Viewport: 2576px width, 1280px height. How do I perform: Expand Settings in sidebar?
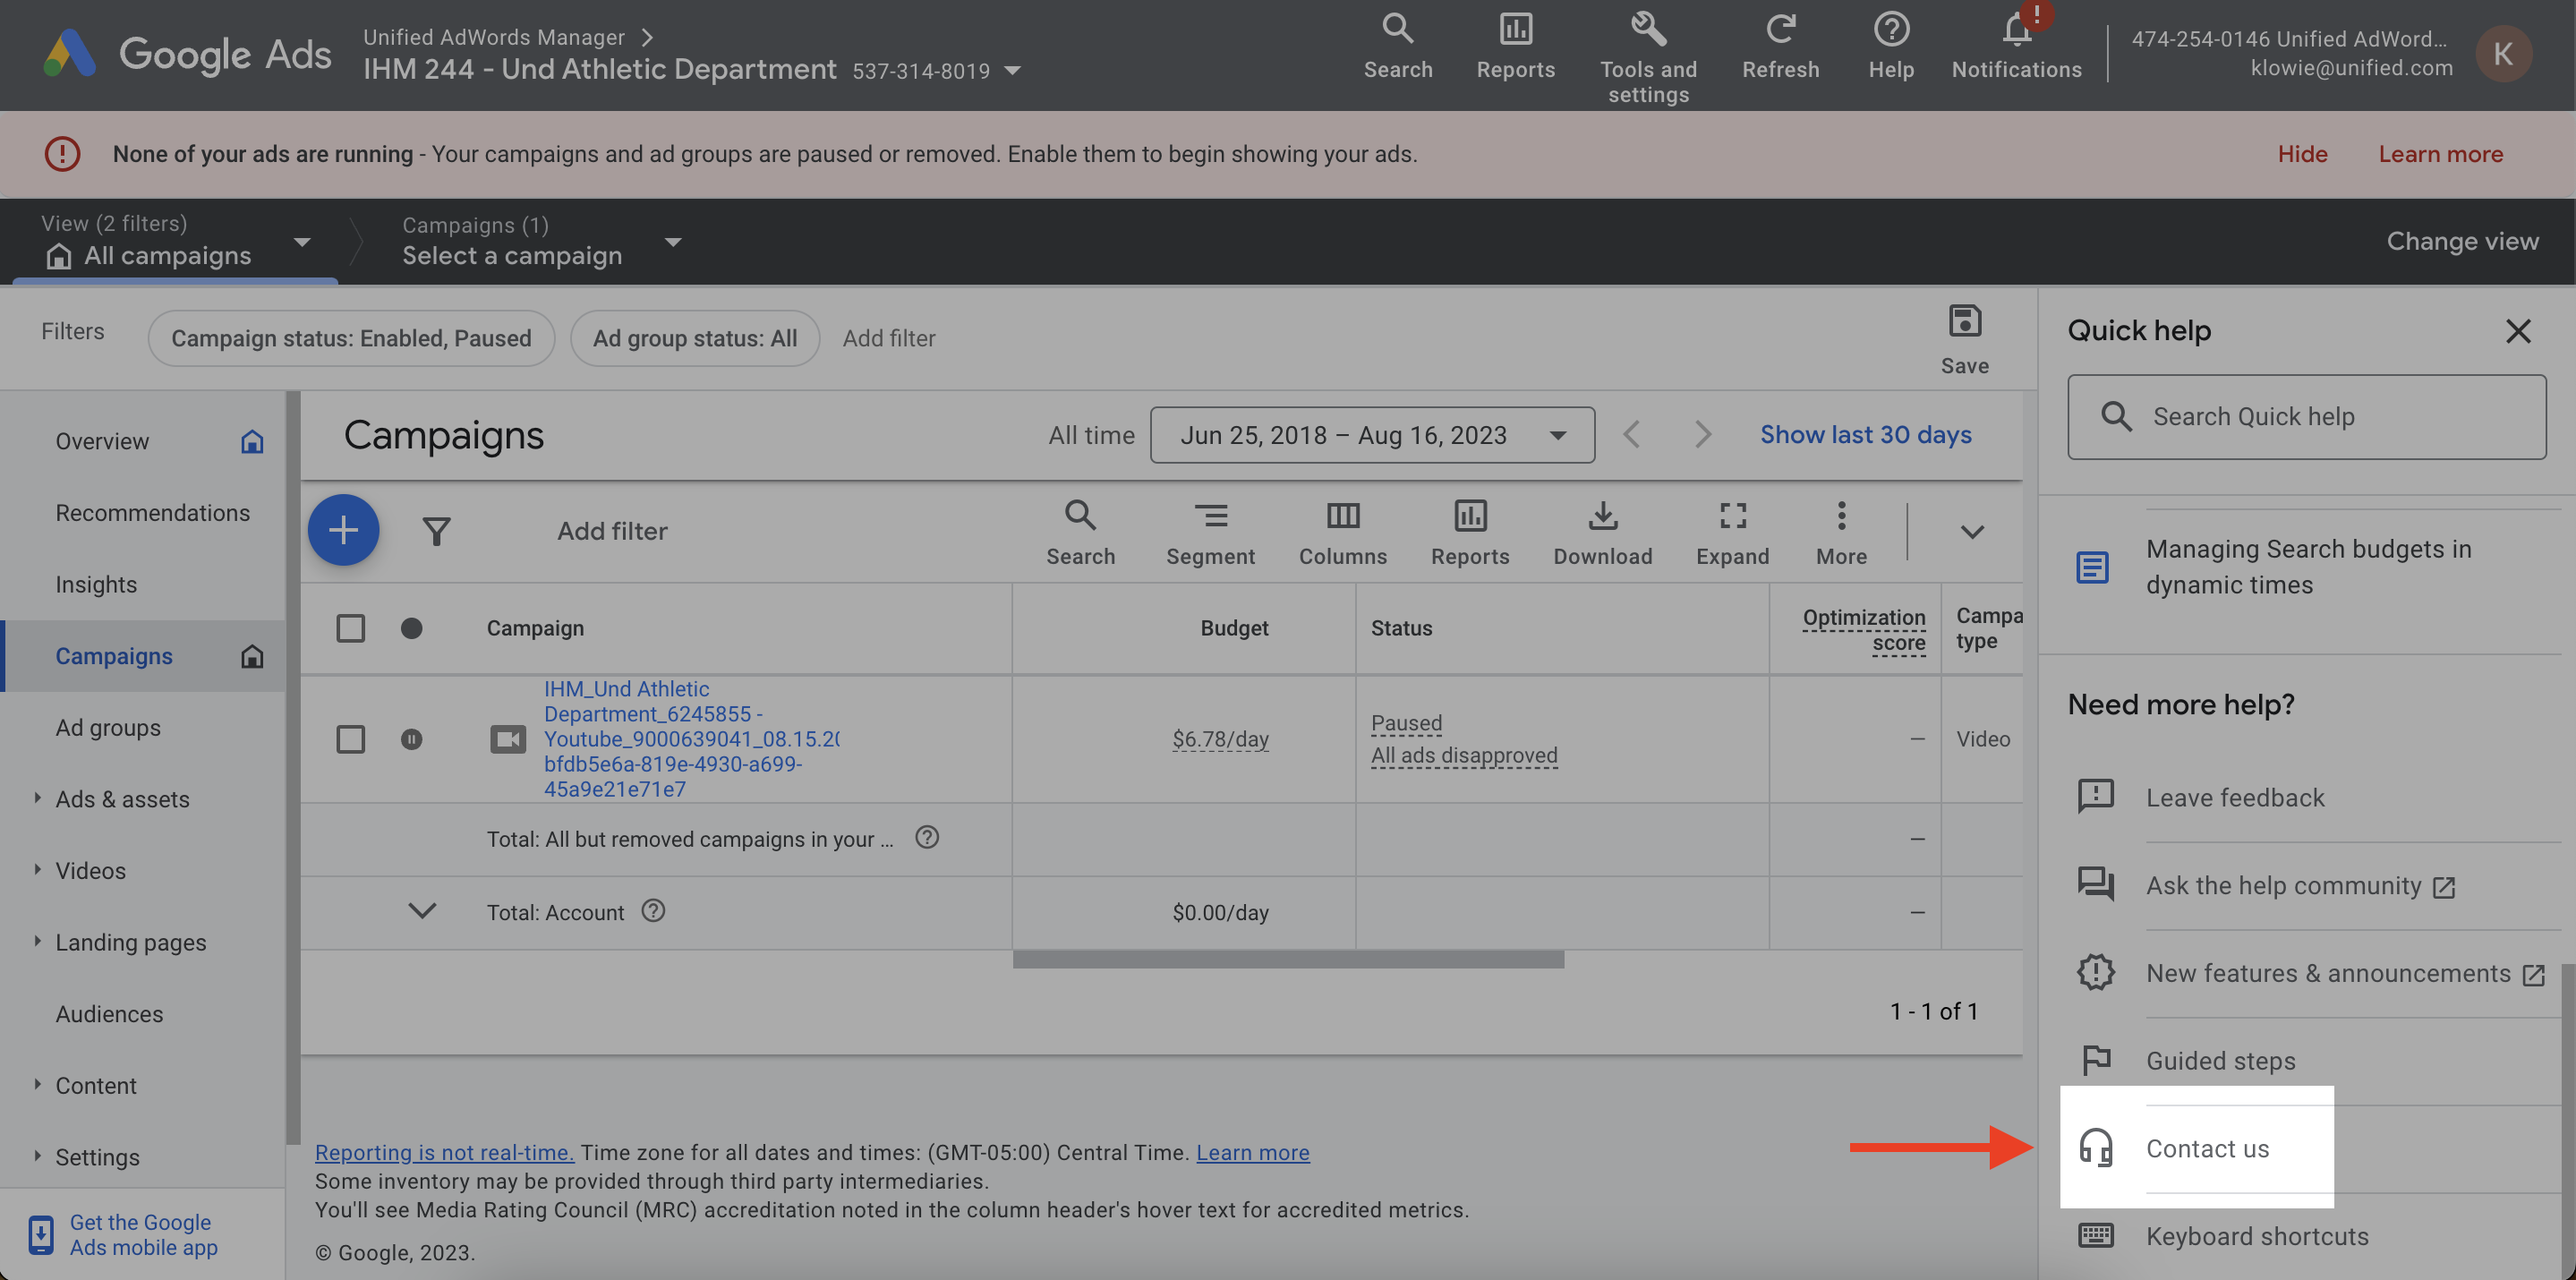37,1155
